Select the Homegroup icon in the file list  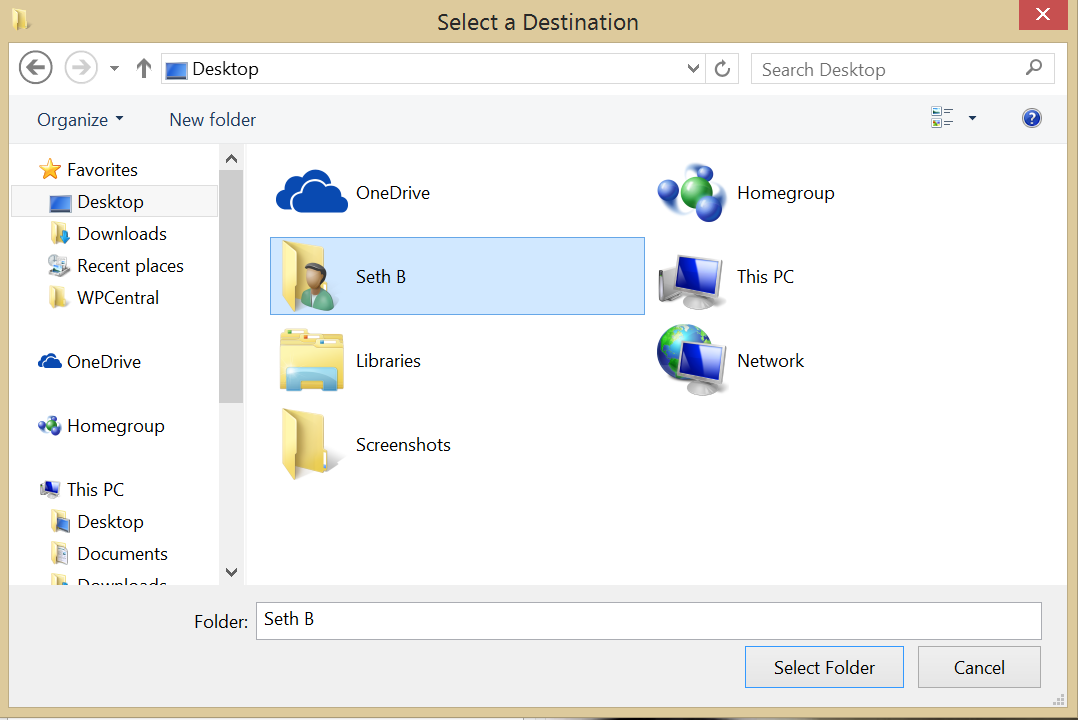coord(691,192)
